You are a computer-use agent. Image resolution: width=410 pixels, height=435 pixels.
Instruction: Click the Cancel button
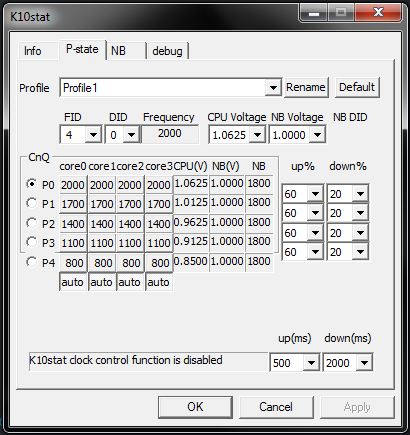(276, 407)
